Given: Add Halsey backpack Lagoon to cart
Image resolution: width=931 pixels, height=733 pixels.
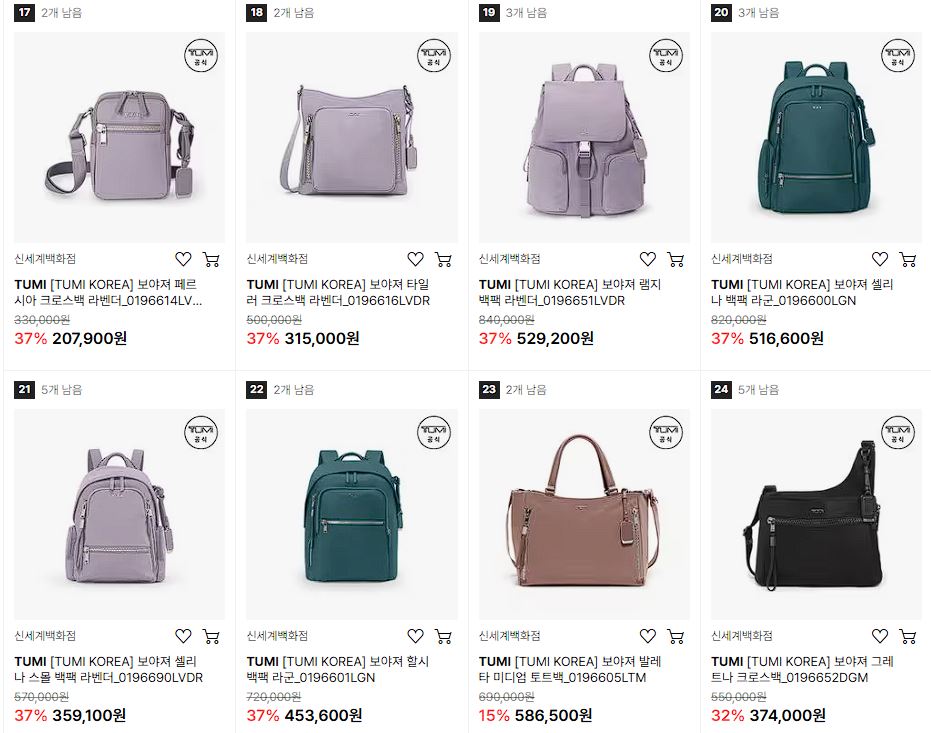Looking at the screenshot, I should [x=443, y=636].
